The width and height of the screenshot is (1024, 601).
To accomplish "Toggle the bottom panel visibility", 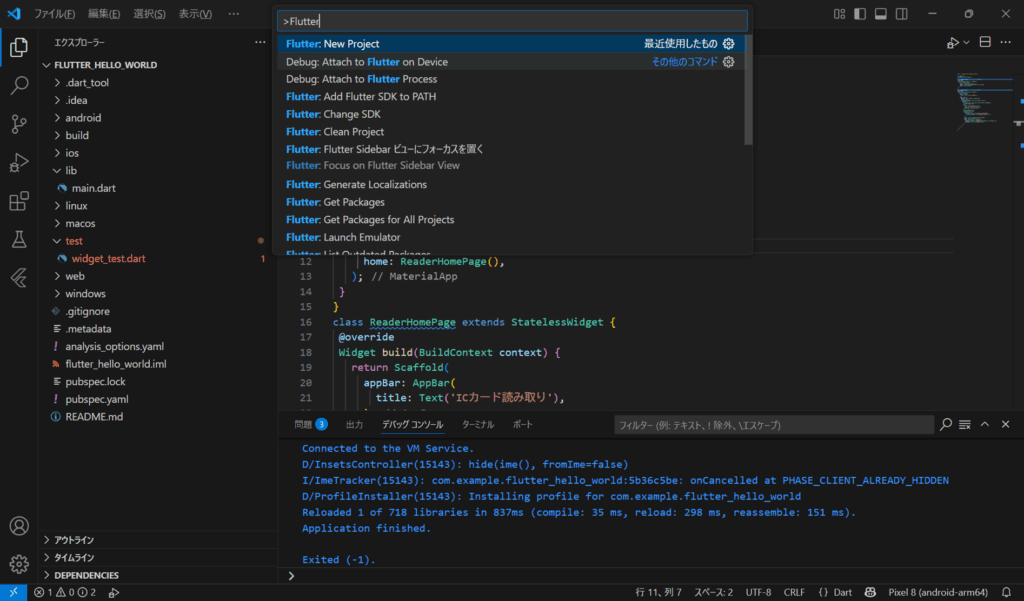I will (881, 14).
